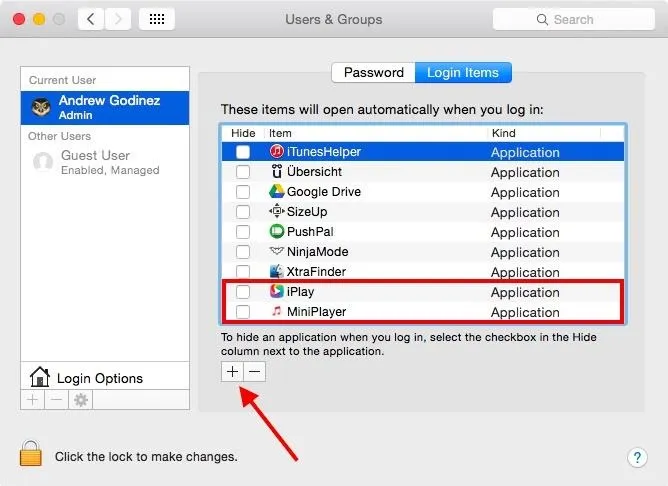Screen dimensions: 668x486
Task: Toggle Hide checkbox for iPlay
Action: pos(243,292)
